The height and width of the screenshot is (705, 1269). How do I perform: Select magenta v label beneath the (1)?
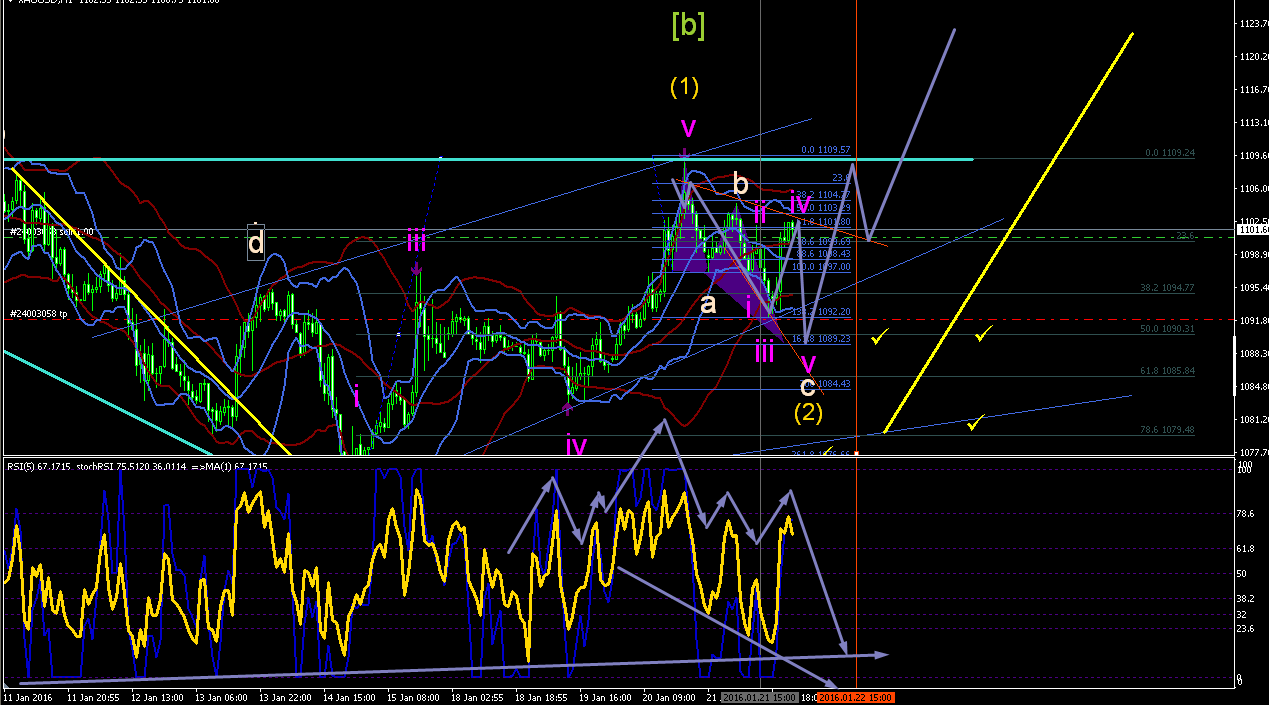click(688, 127)
